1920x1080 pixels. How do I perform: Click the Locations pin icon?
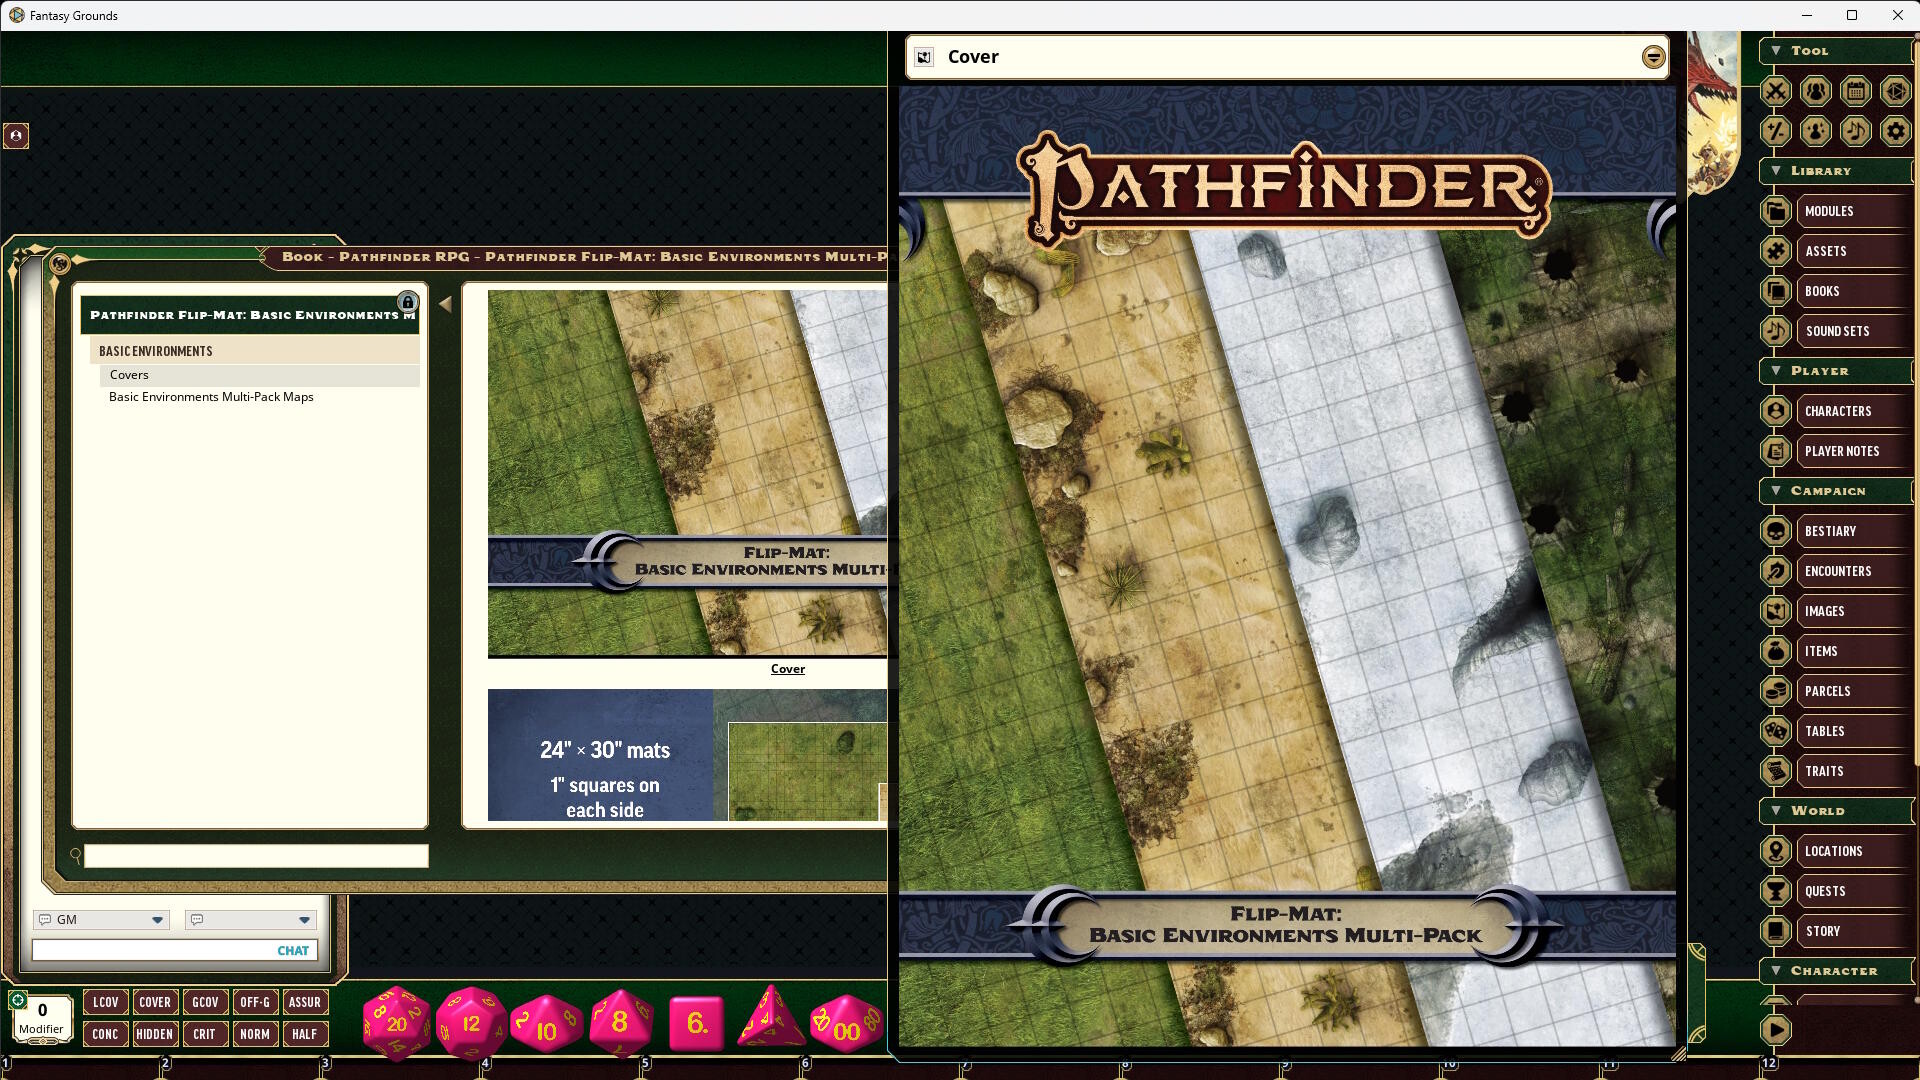tap(1776, 851)
